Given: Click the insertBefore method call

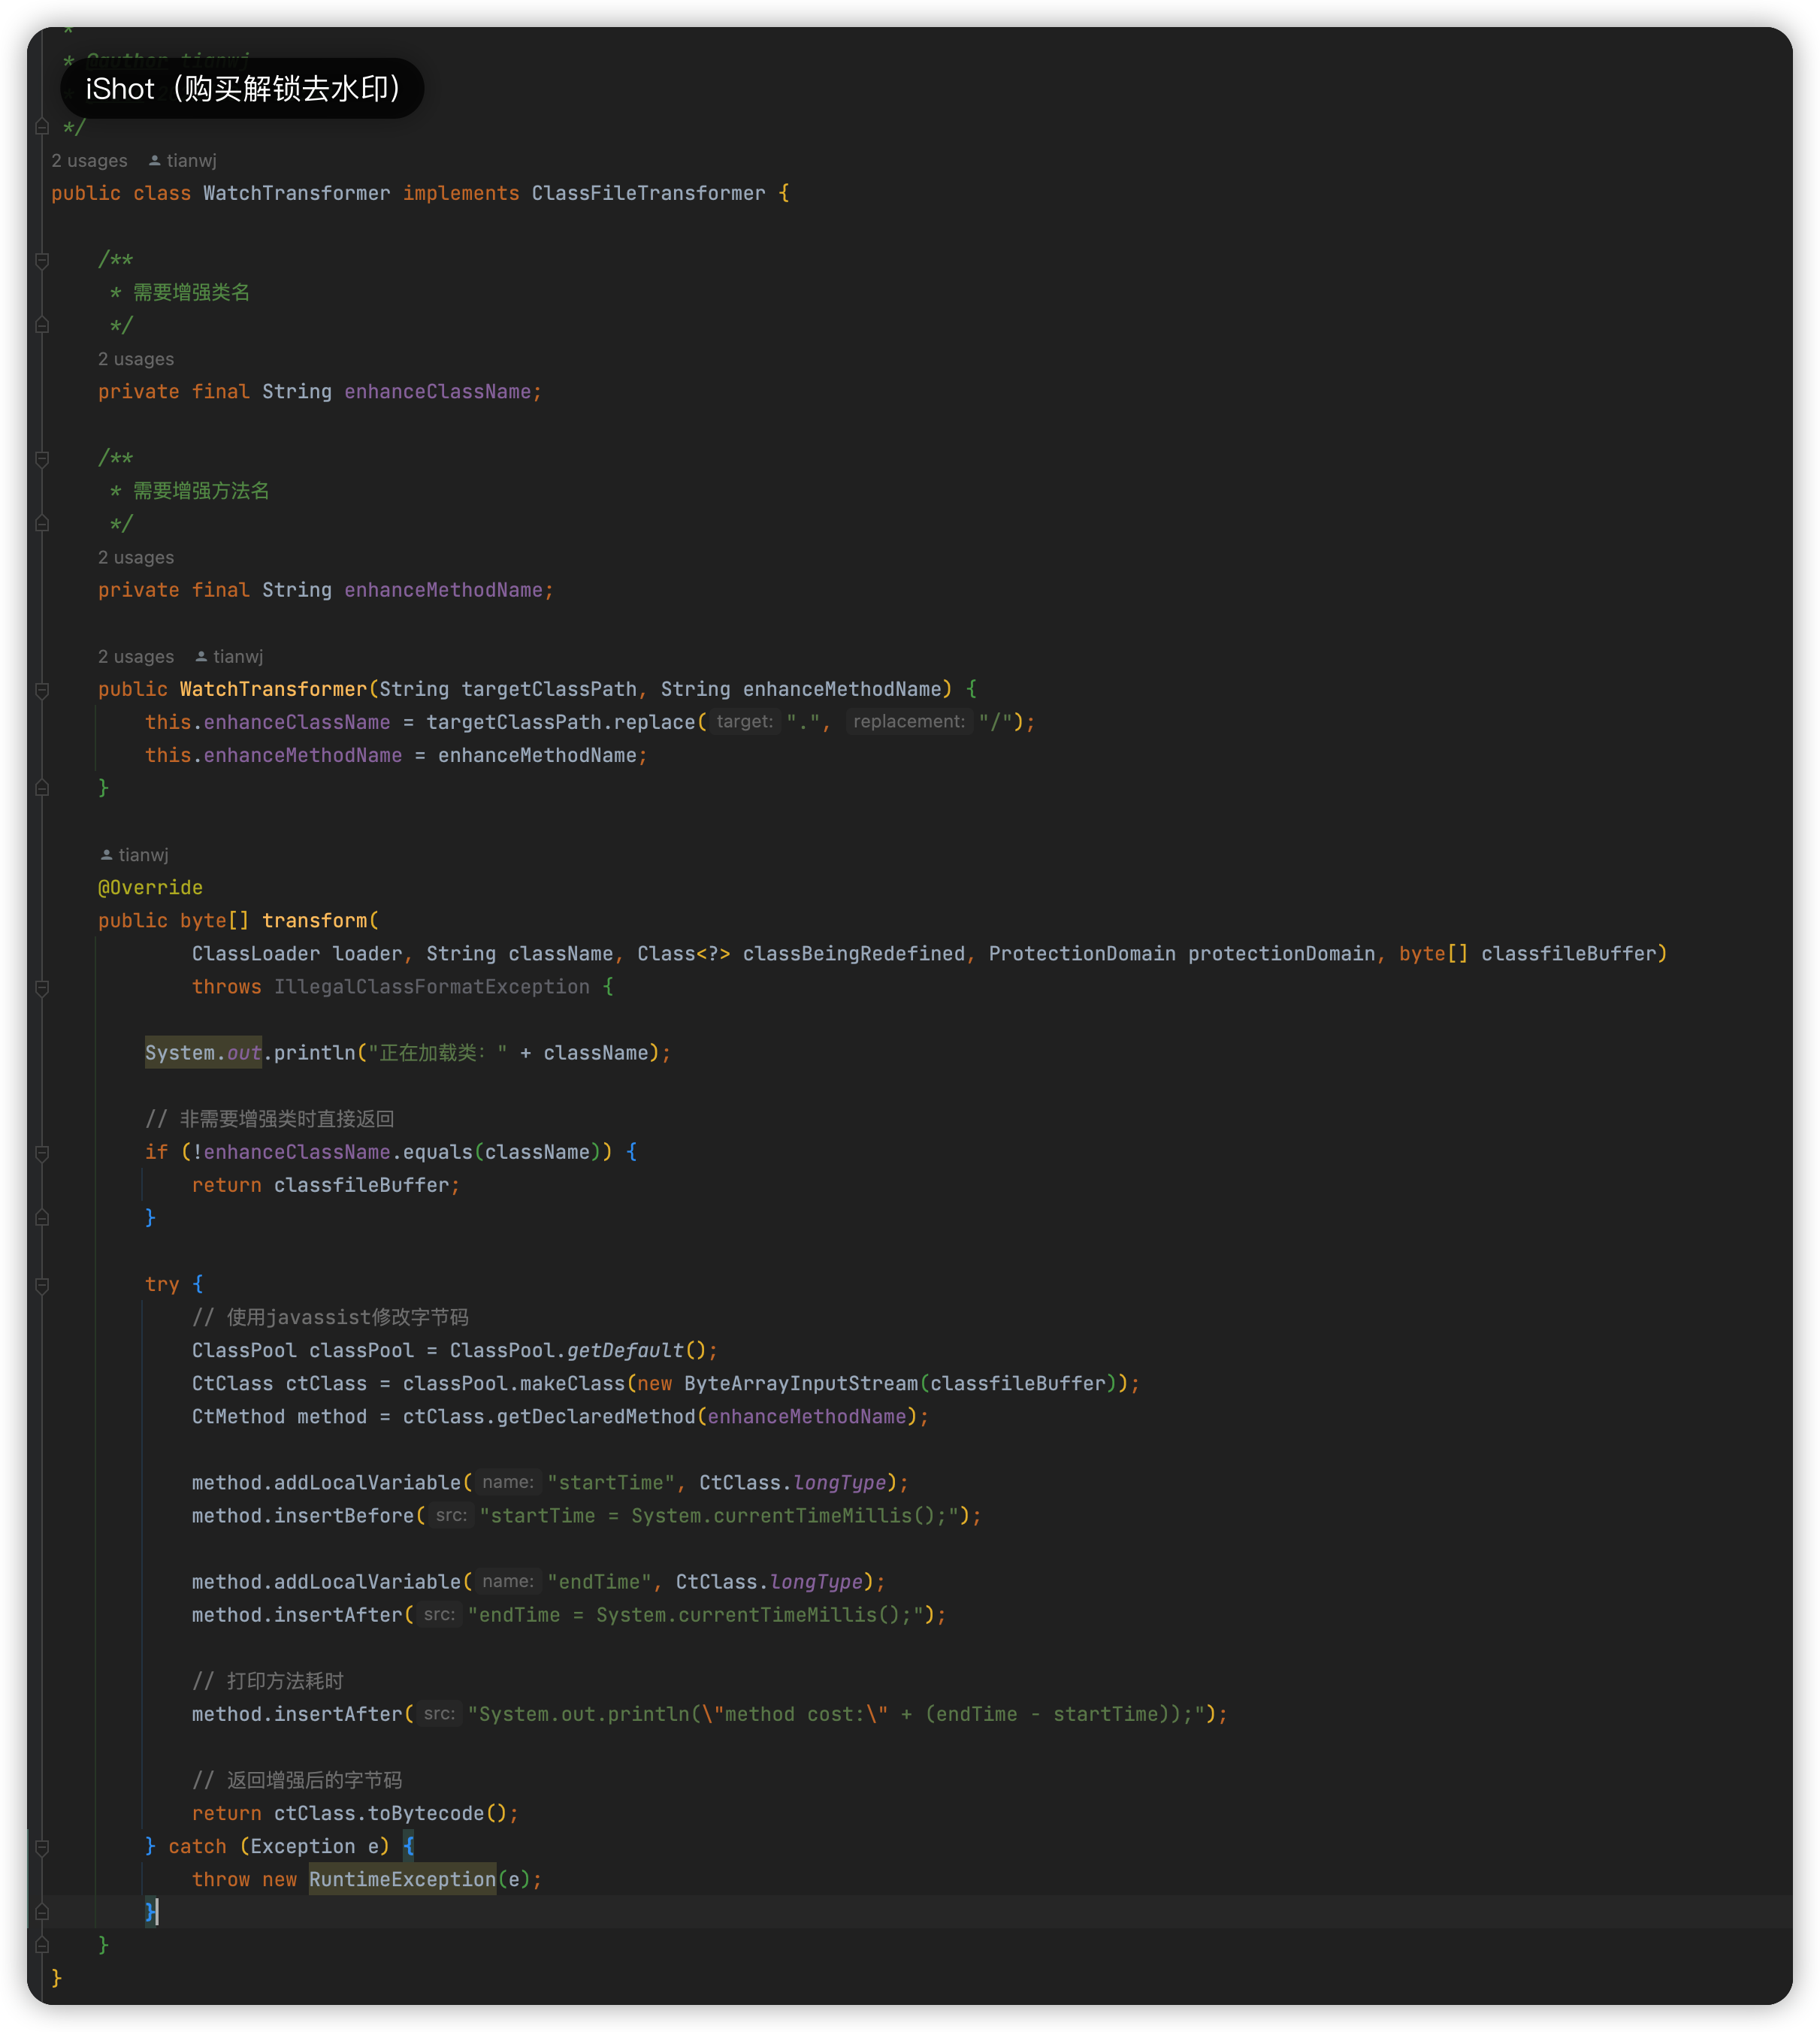Looking at the screenshot, I should click(x=344, y=1516).
